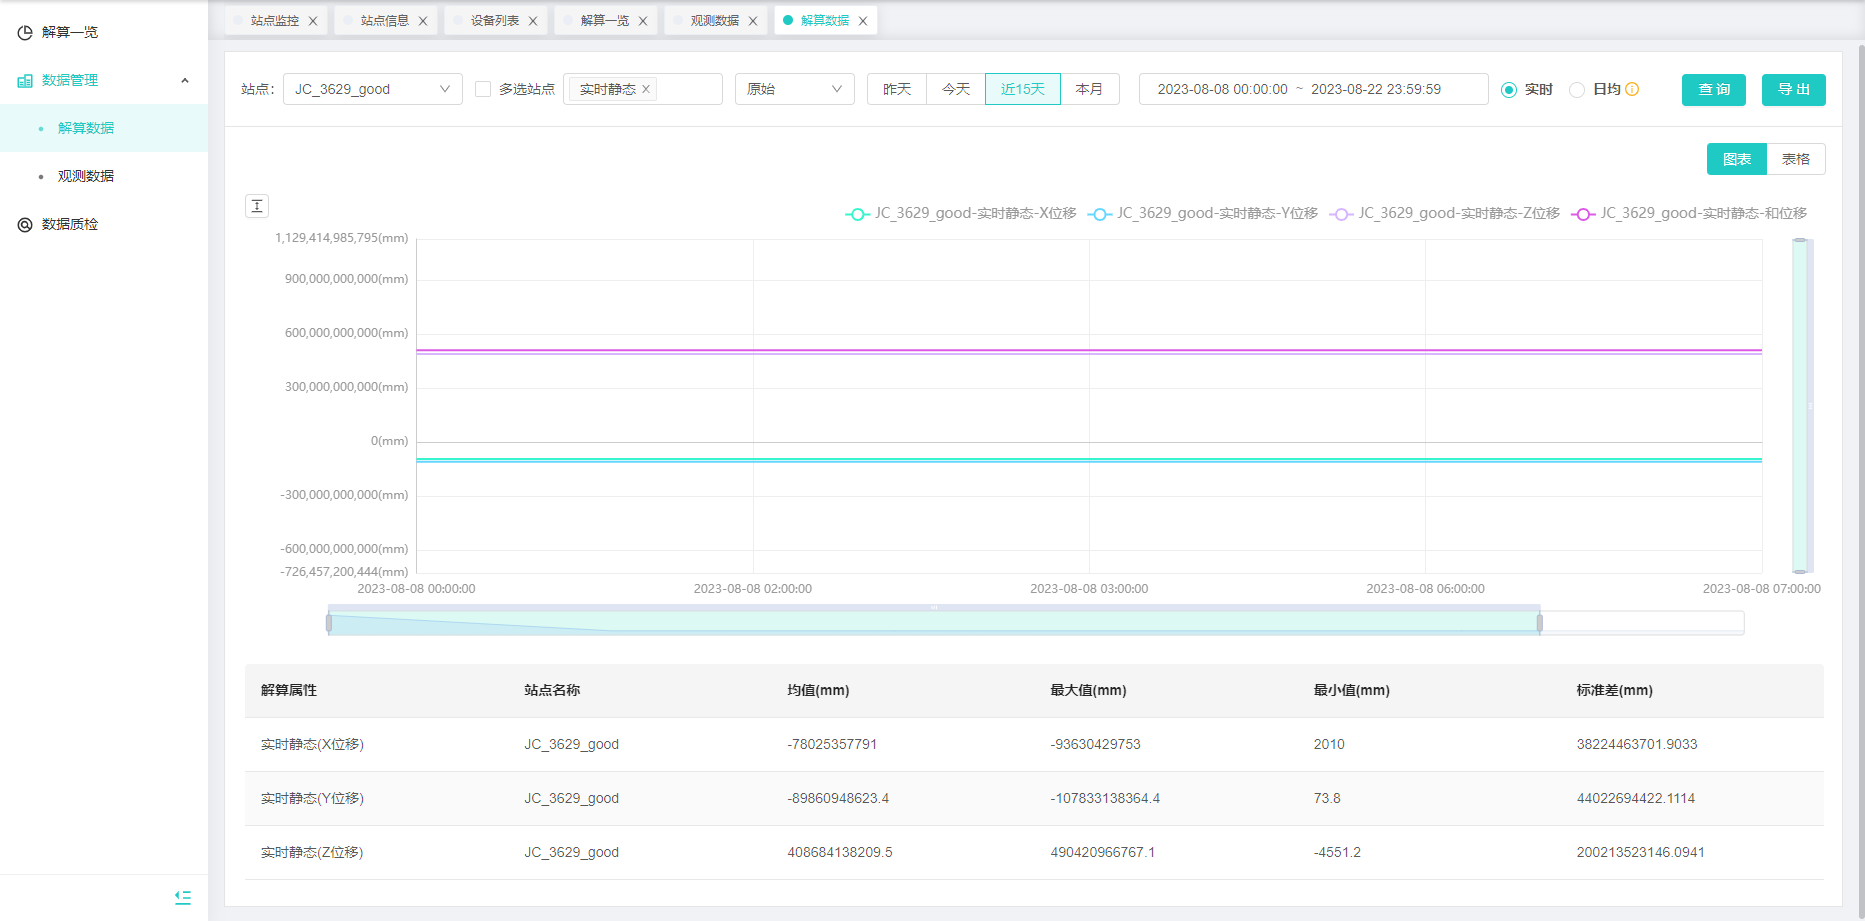The width and height of the screenshot is (1865, 921).
Task: Collapse the 数据管理 sidebar menu
Action: (184, 80)
